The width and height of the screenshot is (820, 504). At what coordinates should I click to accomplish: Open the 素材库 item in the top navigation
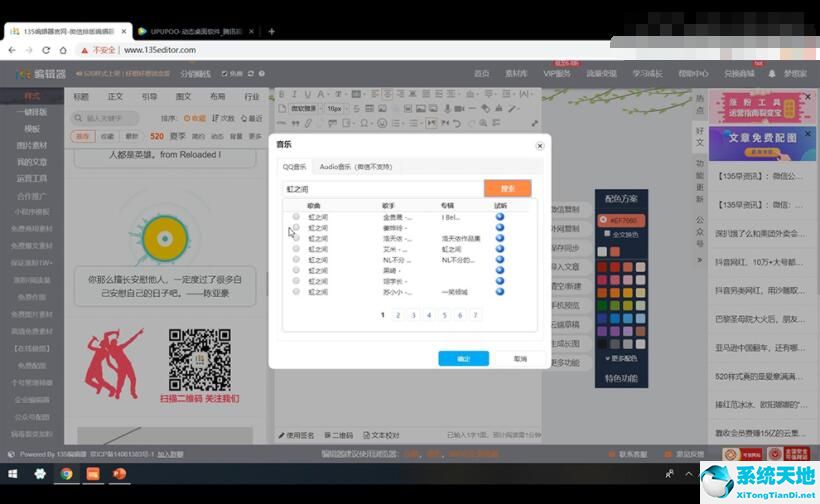(x=516, y=73)
